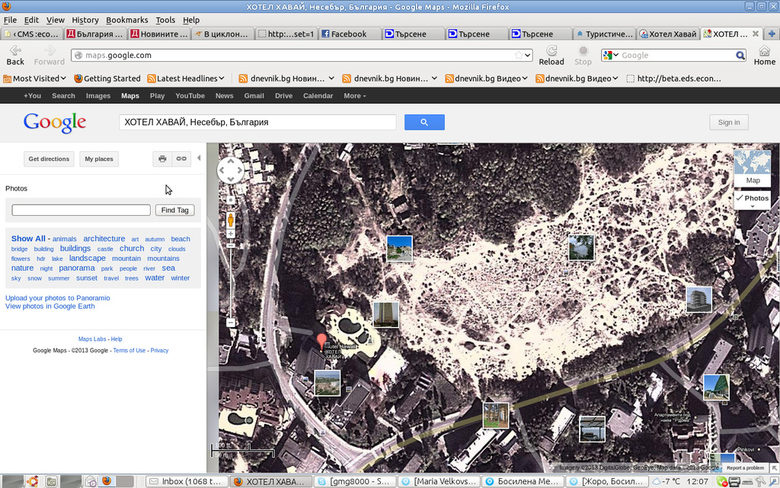The width and height of the screenshot is (780, 488).
Task: Open the Getting Started bookmark
Action: pyautogui.click(x=106, y=79)
